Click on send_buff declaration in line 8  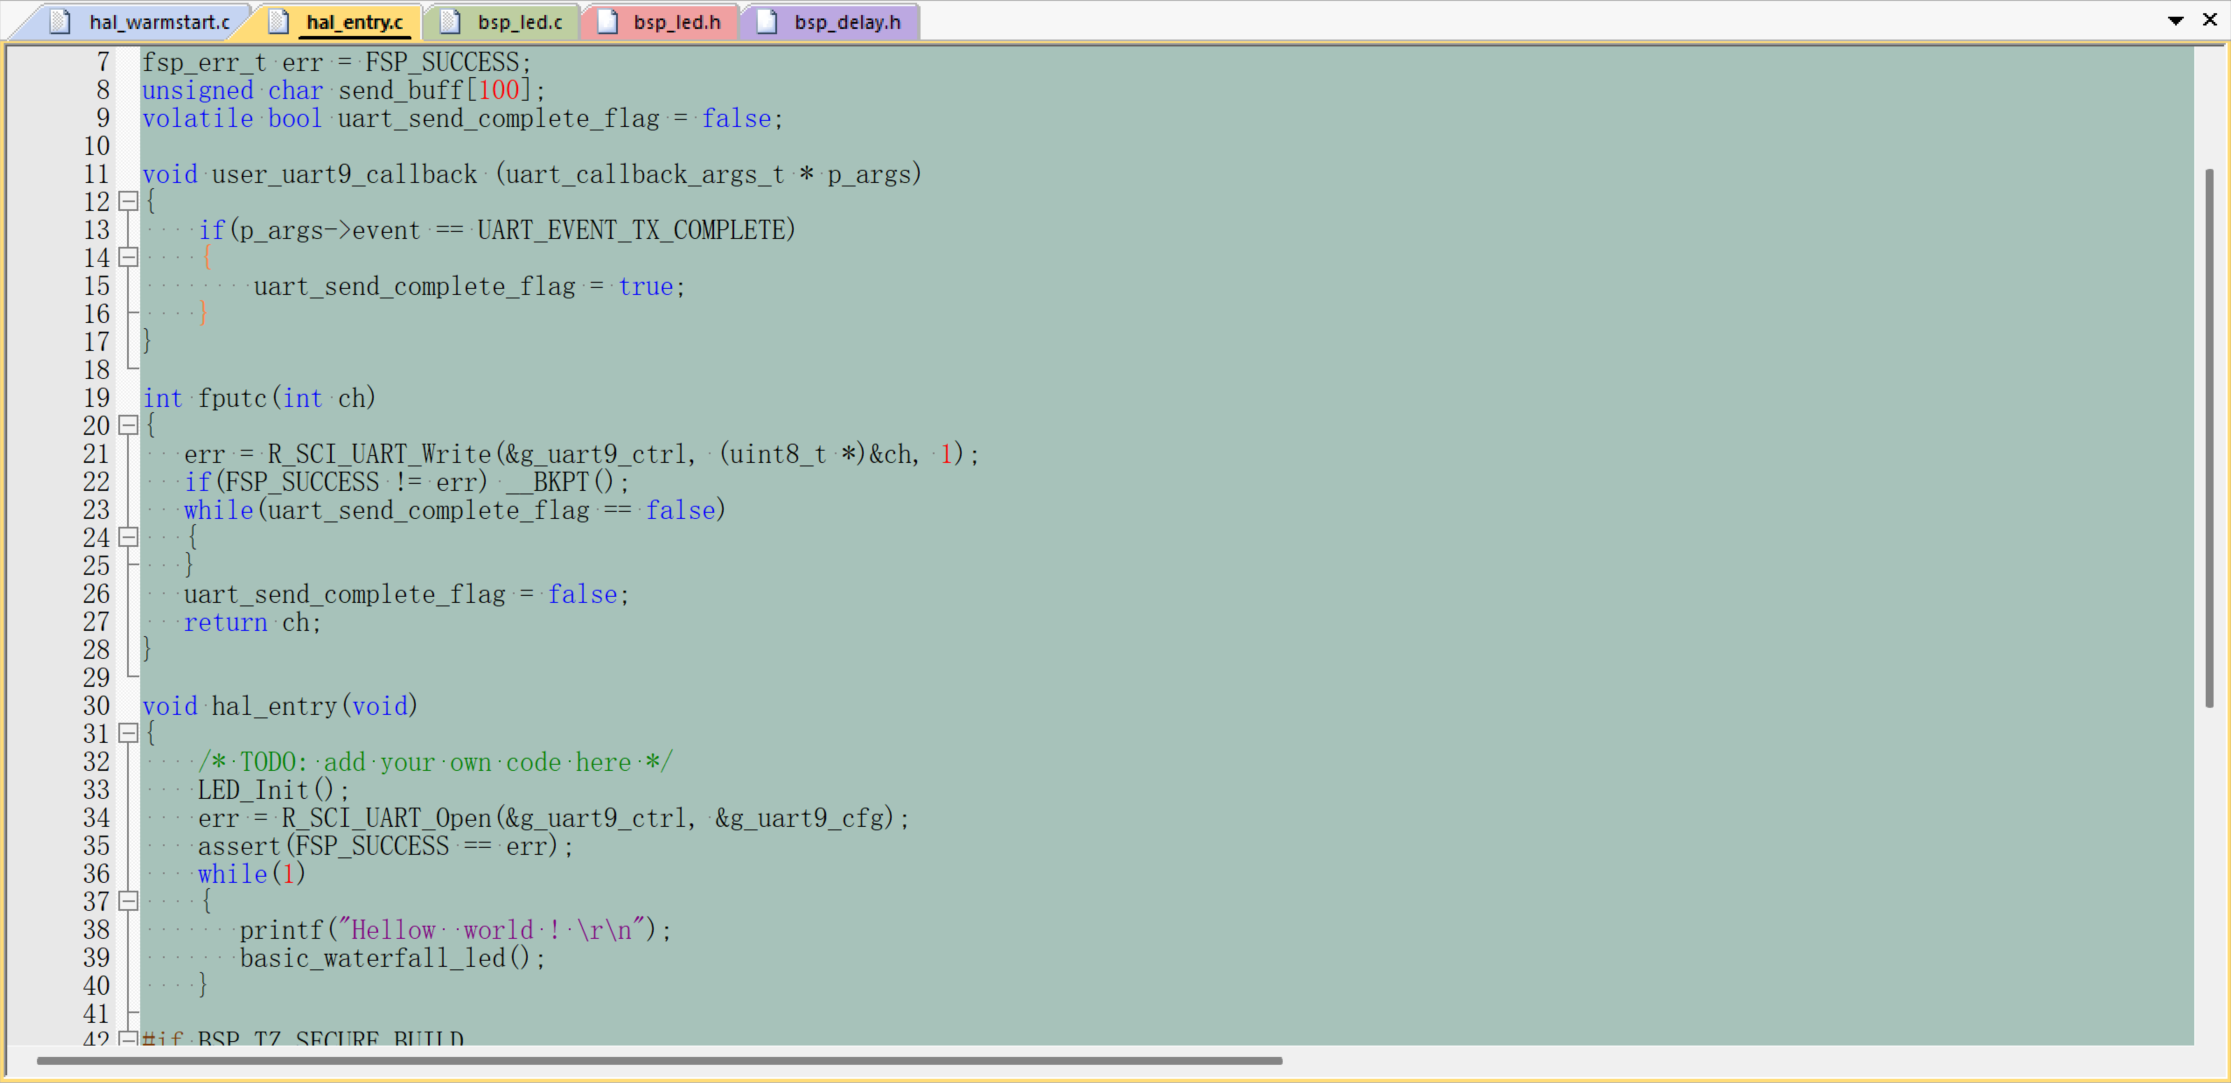coord(401,90)
